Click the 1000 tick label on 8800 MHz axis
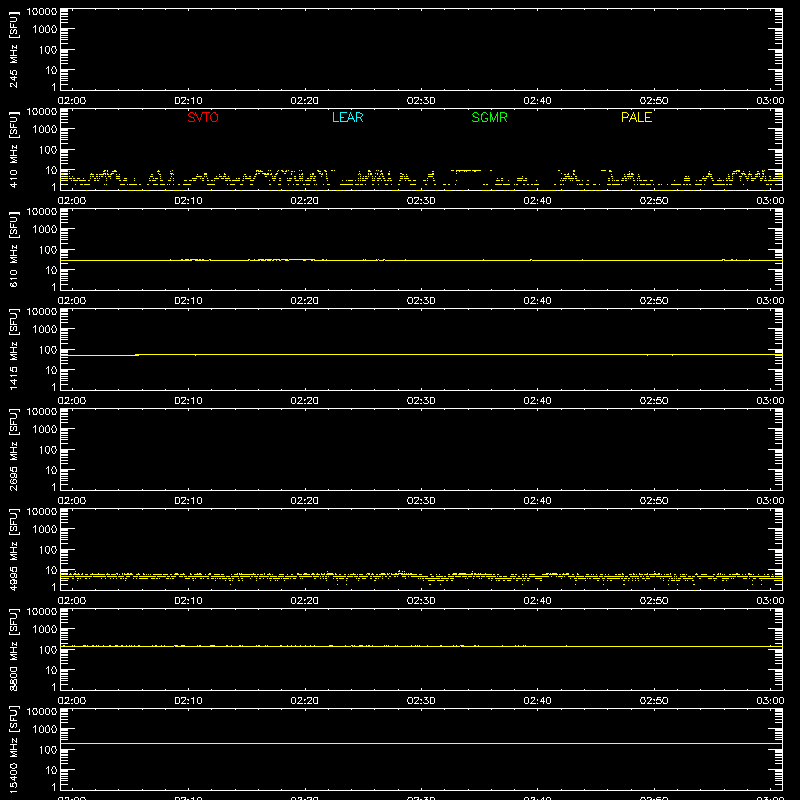Image resolution: width=800 pixels, height=800 pixels. [45, 629]
